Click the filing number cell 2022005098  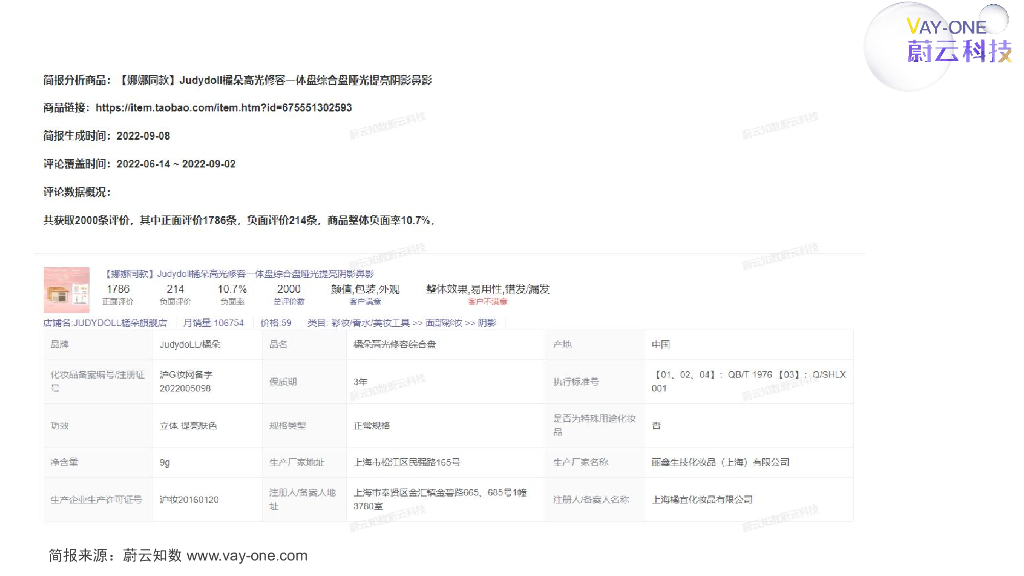click(x=208, y=381)
